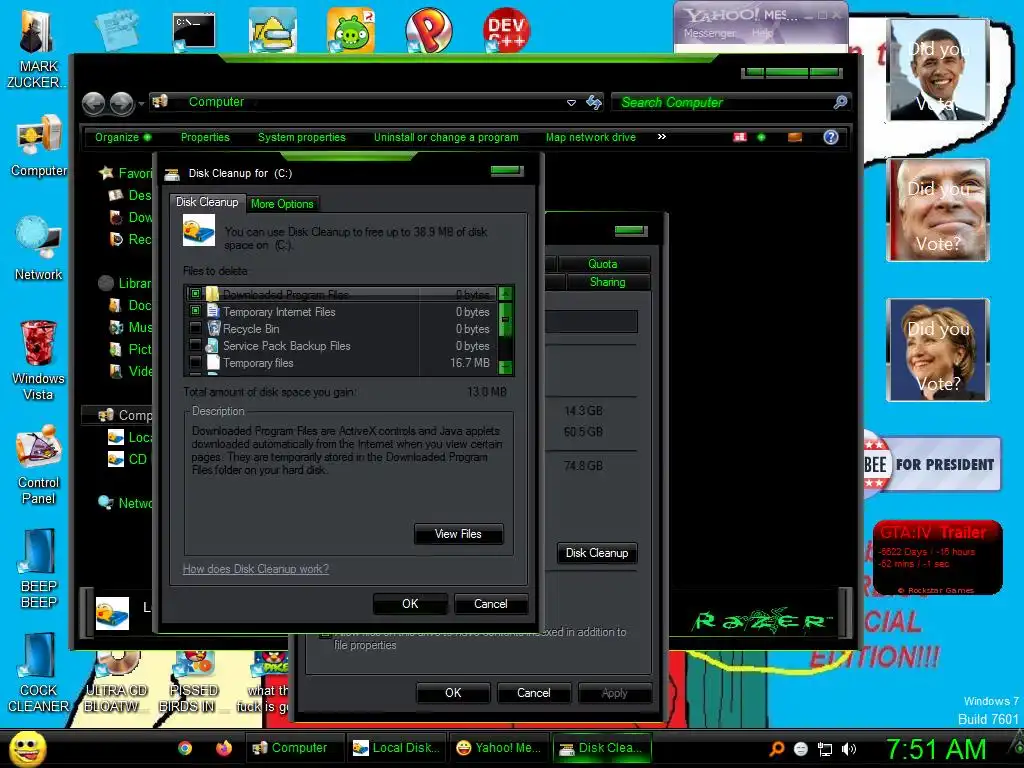This screenshot has width=1024, height=768.
Task: Open the MARK ZUCKER desktop folder icon
Action: 37,48
